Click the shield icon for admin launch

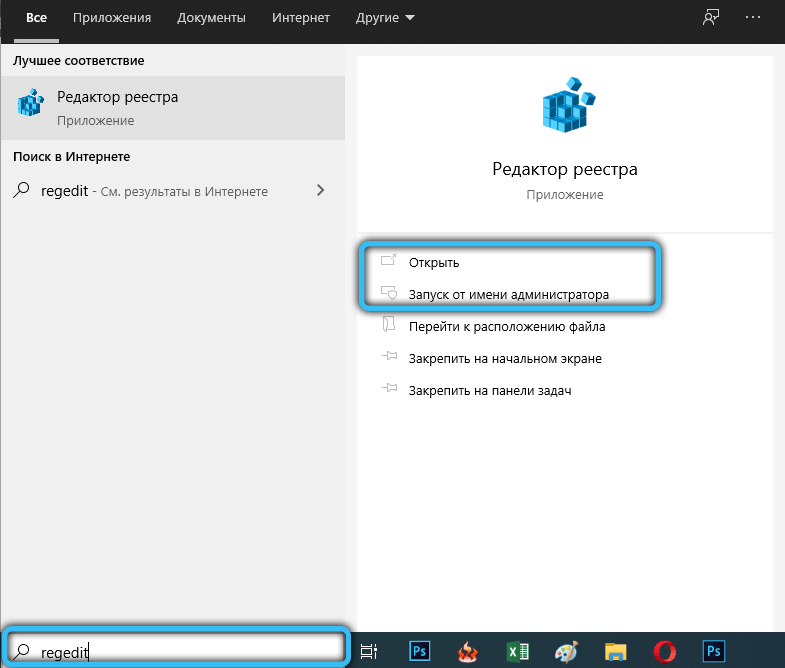click(x=389, y=292)
